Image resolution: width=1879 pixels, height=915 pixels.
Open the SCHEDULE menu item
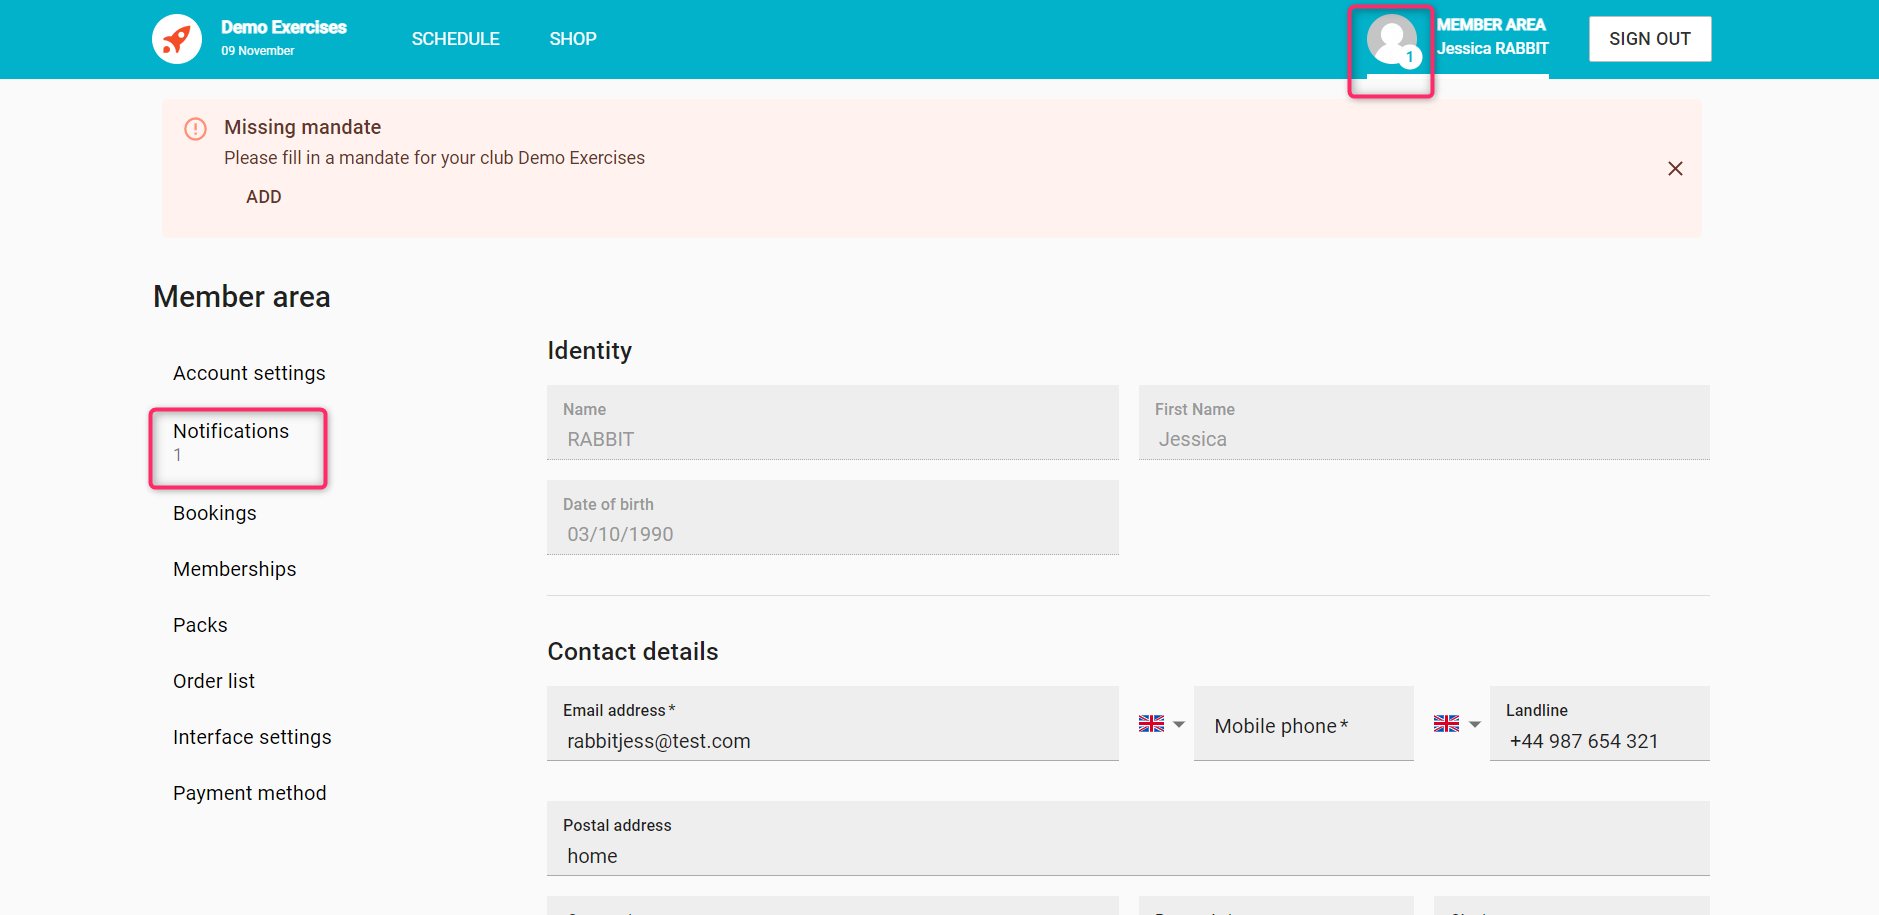coord(456,39)
